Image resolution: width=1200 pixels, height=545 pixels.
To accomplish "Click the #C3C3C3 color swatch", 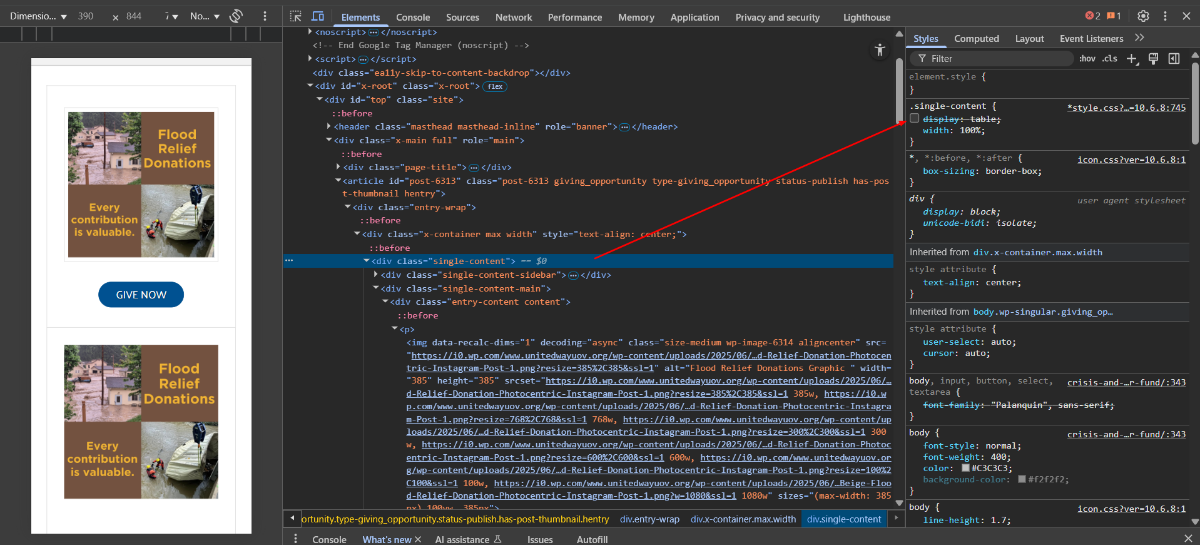I will pos(965,468).
